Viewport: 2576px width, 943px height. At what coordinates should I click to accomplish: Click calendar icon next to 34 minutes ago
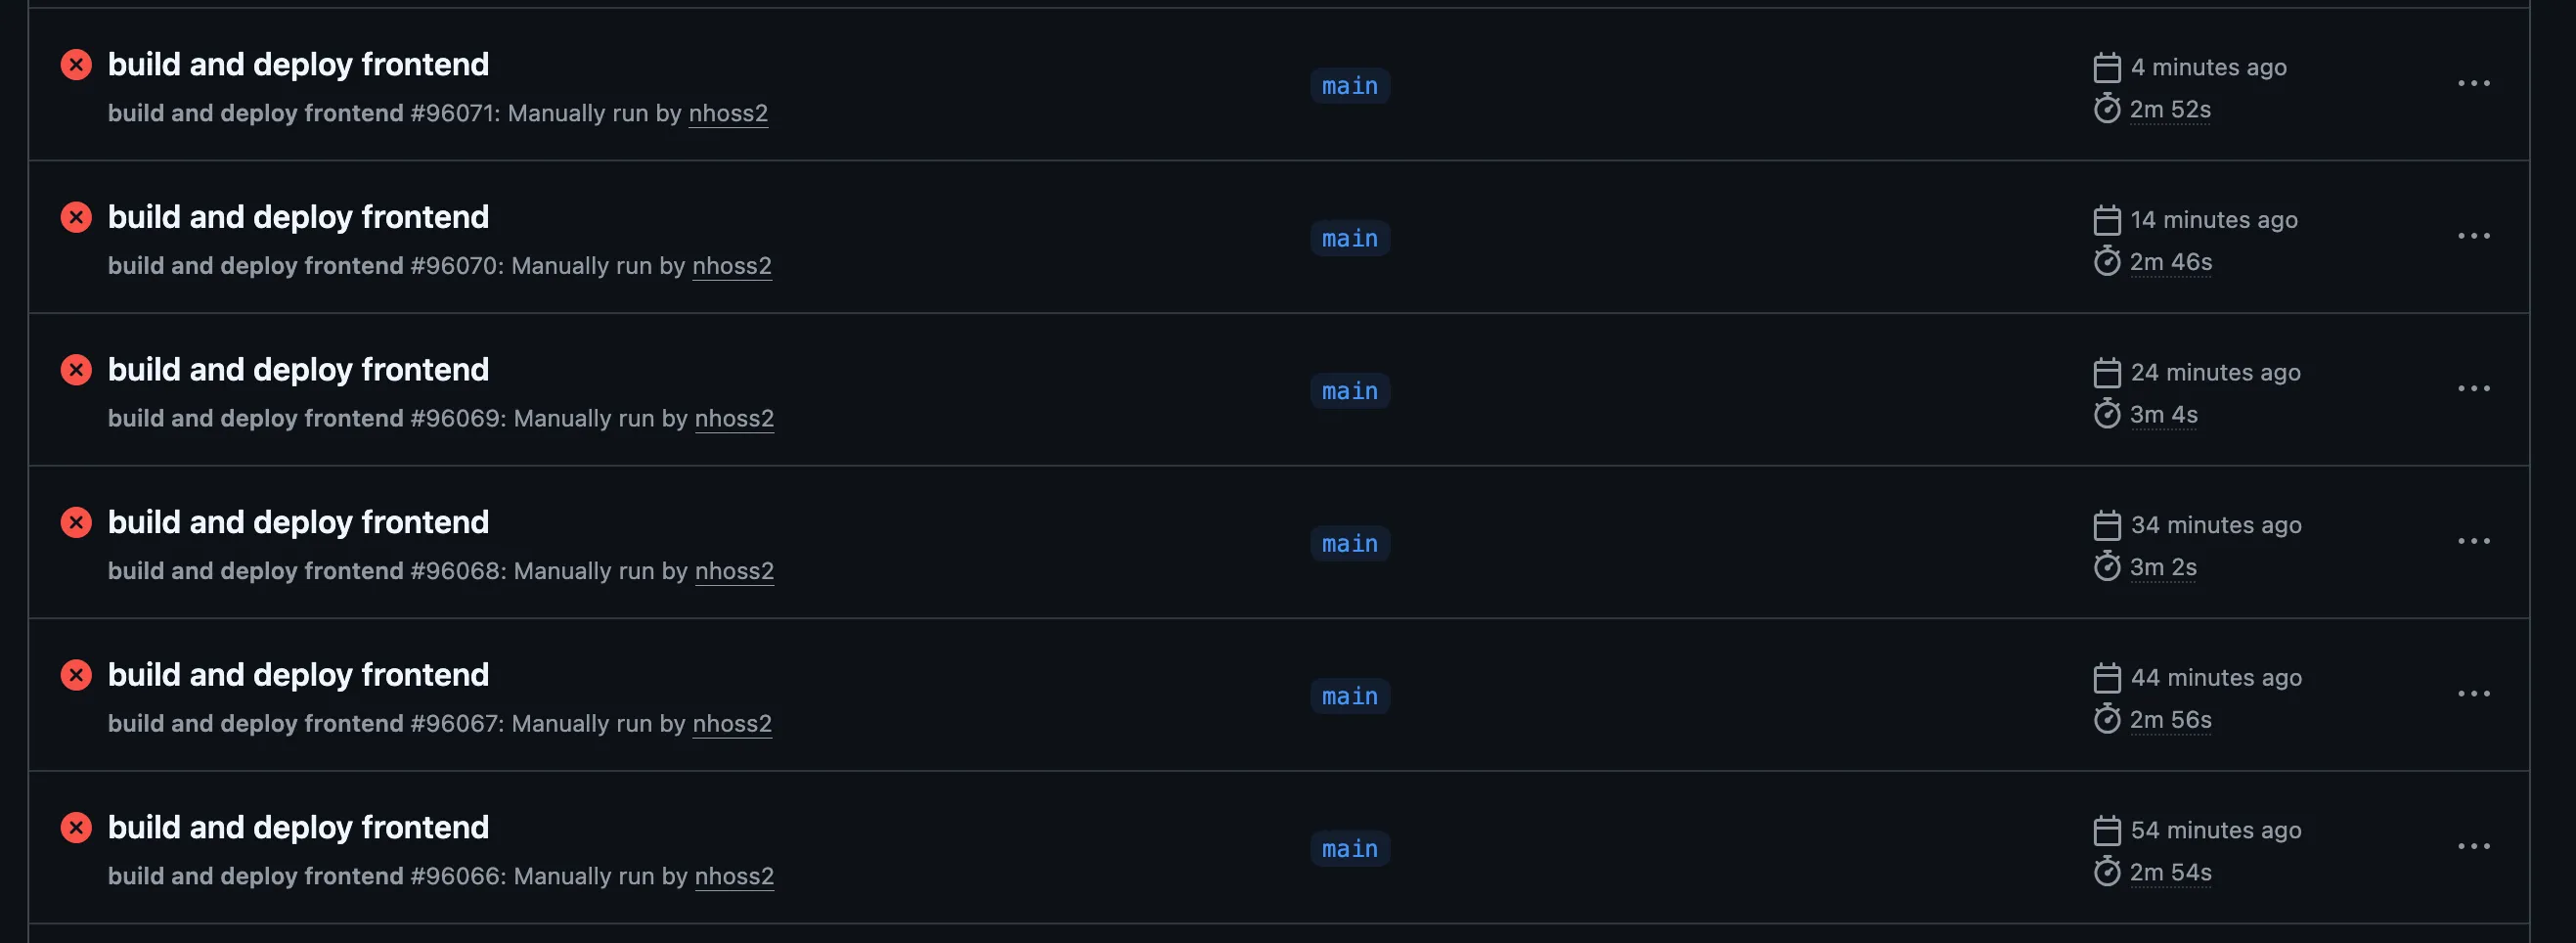point(2106,525)
